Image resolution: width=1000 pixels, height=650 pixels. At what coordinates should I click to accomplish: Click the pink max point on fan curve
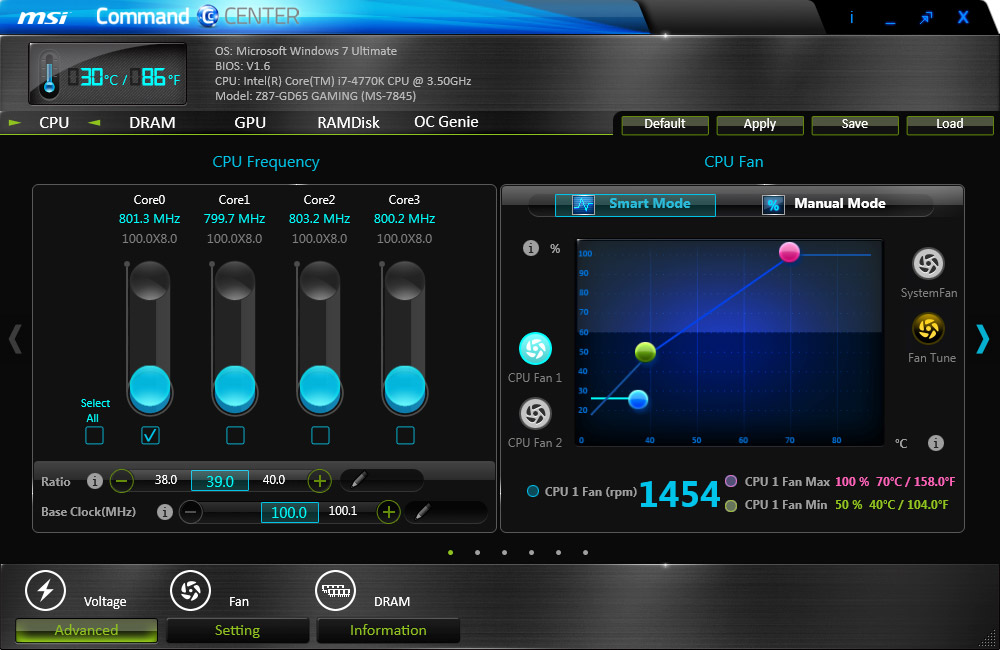(x=789, y=251)
